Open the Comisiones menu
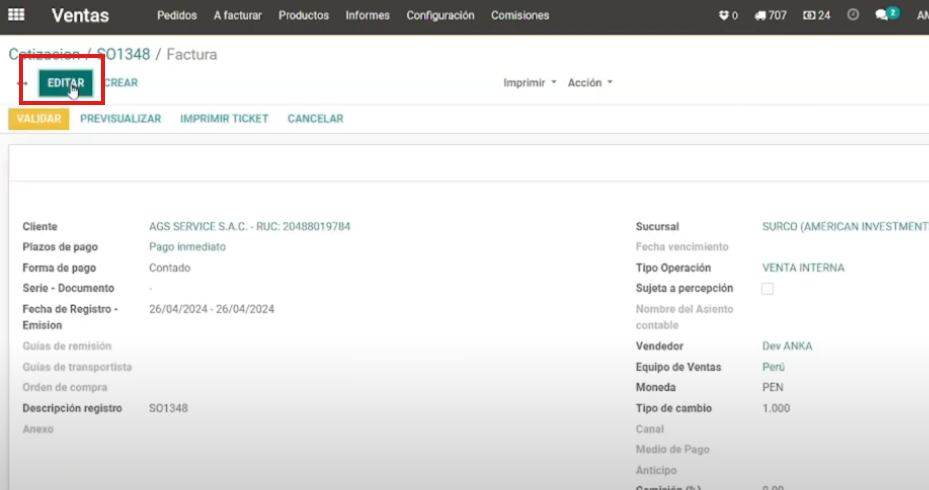The width and height of the screenshot is (929, 490). point(520,15)
